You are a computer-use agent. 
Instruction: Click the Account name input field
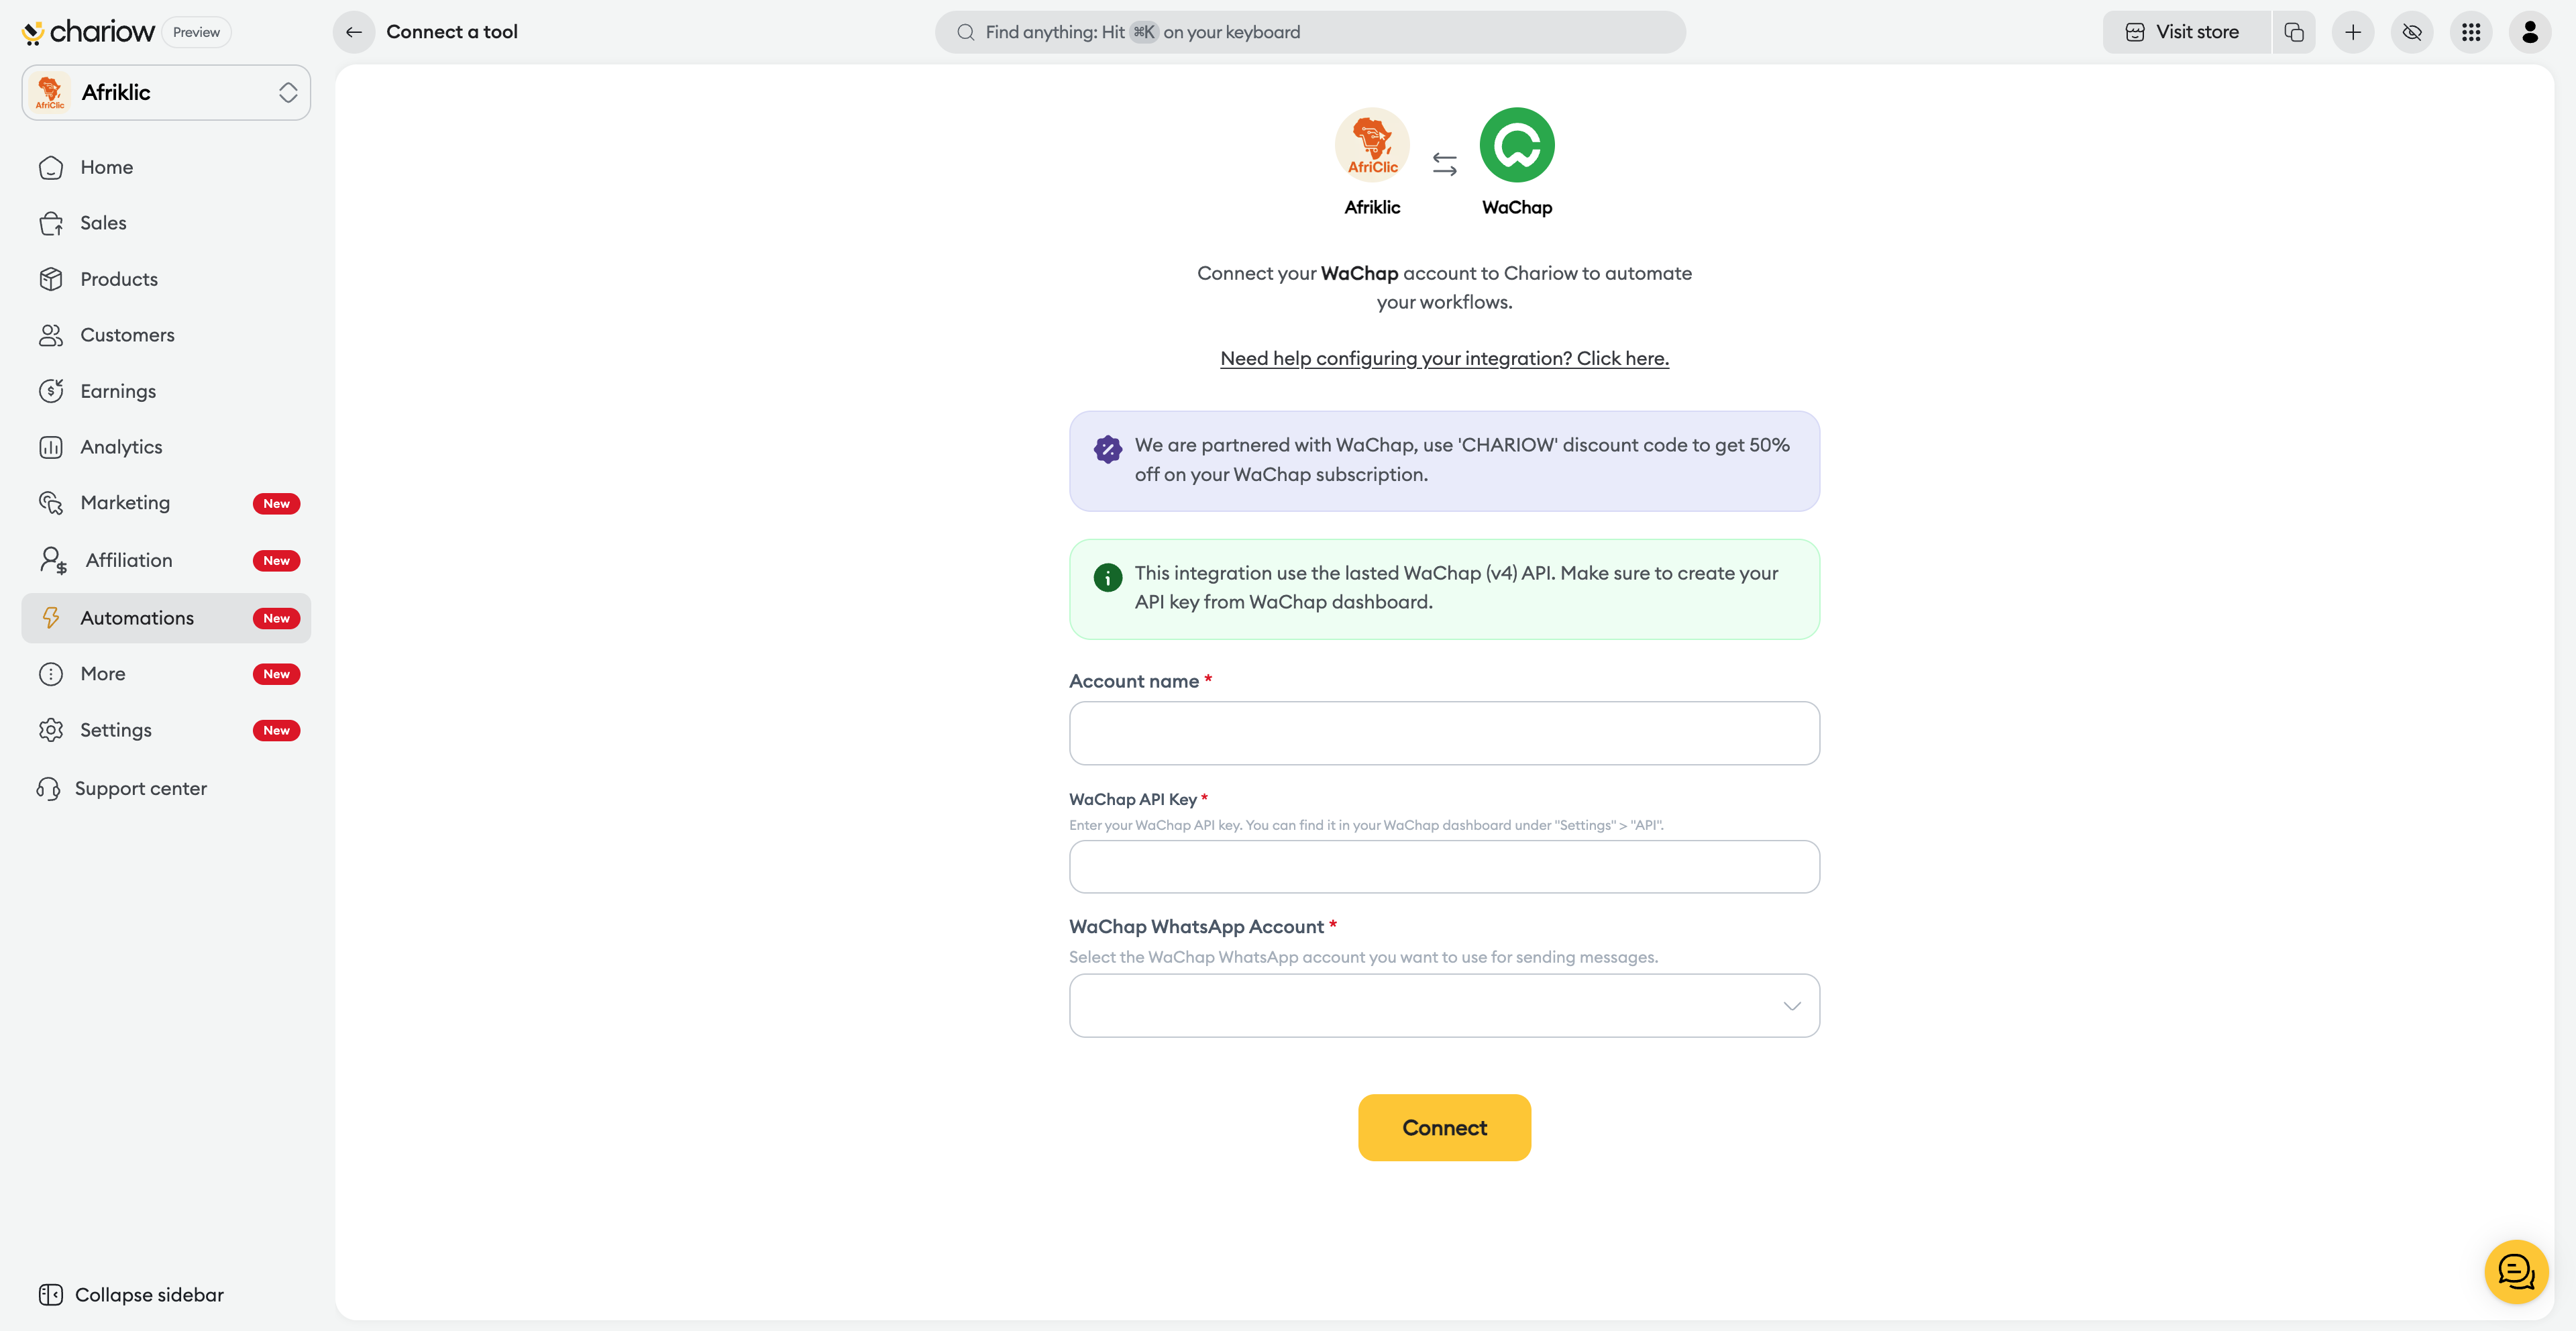pos(1443,733)
